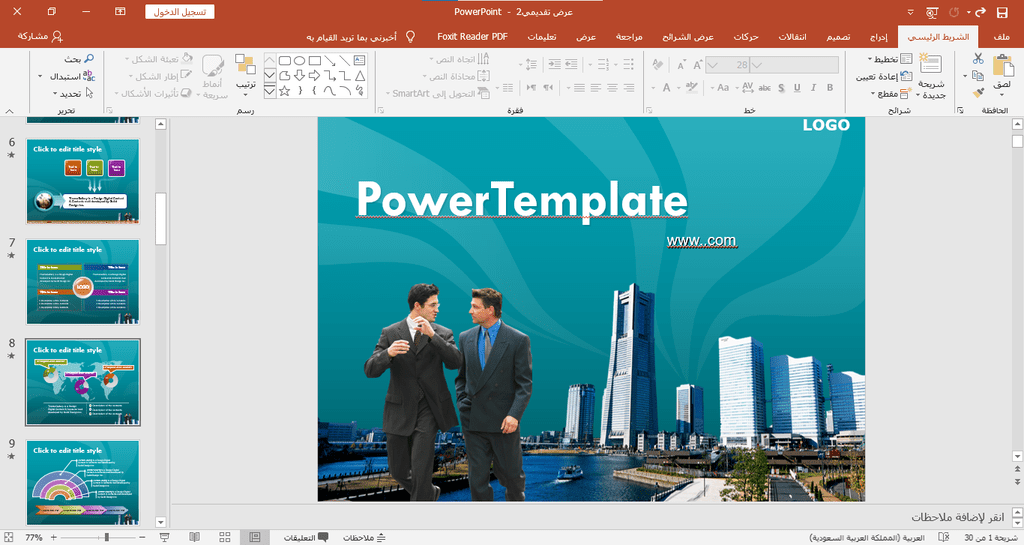Click the zoom out minus button
Screen dimensions: 1024x545
tap(142, 537)
